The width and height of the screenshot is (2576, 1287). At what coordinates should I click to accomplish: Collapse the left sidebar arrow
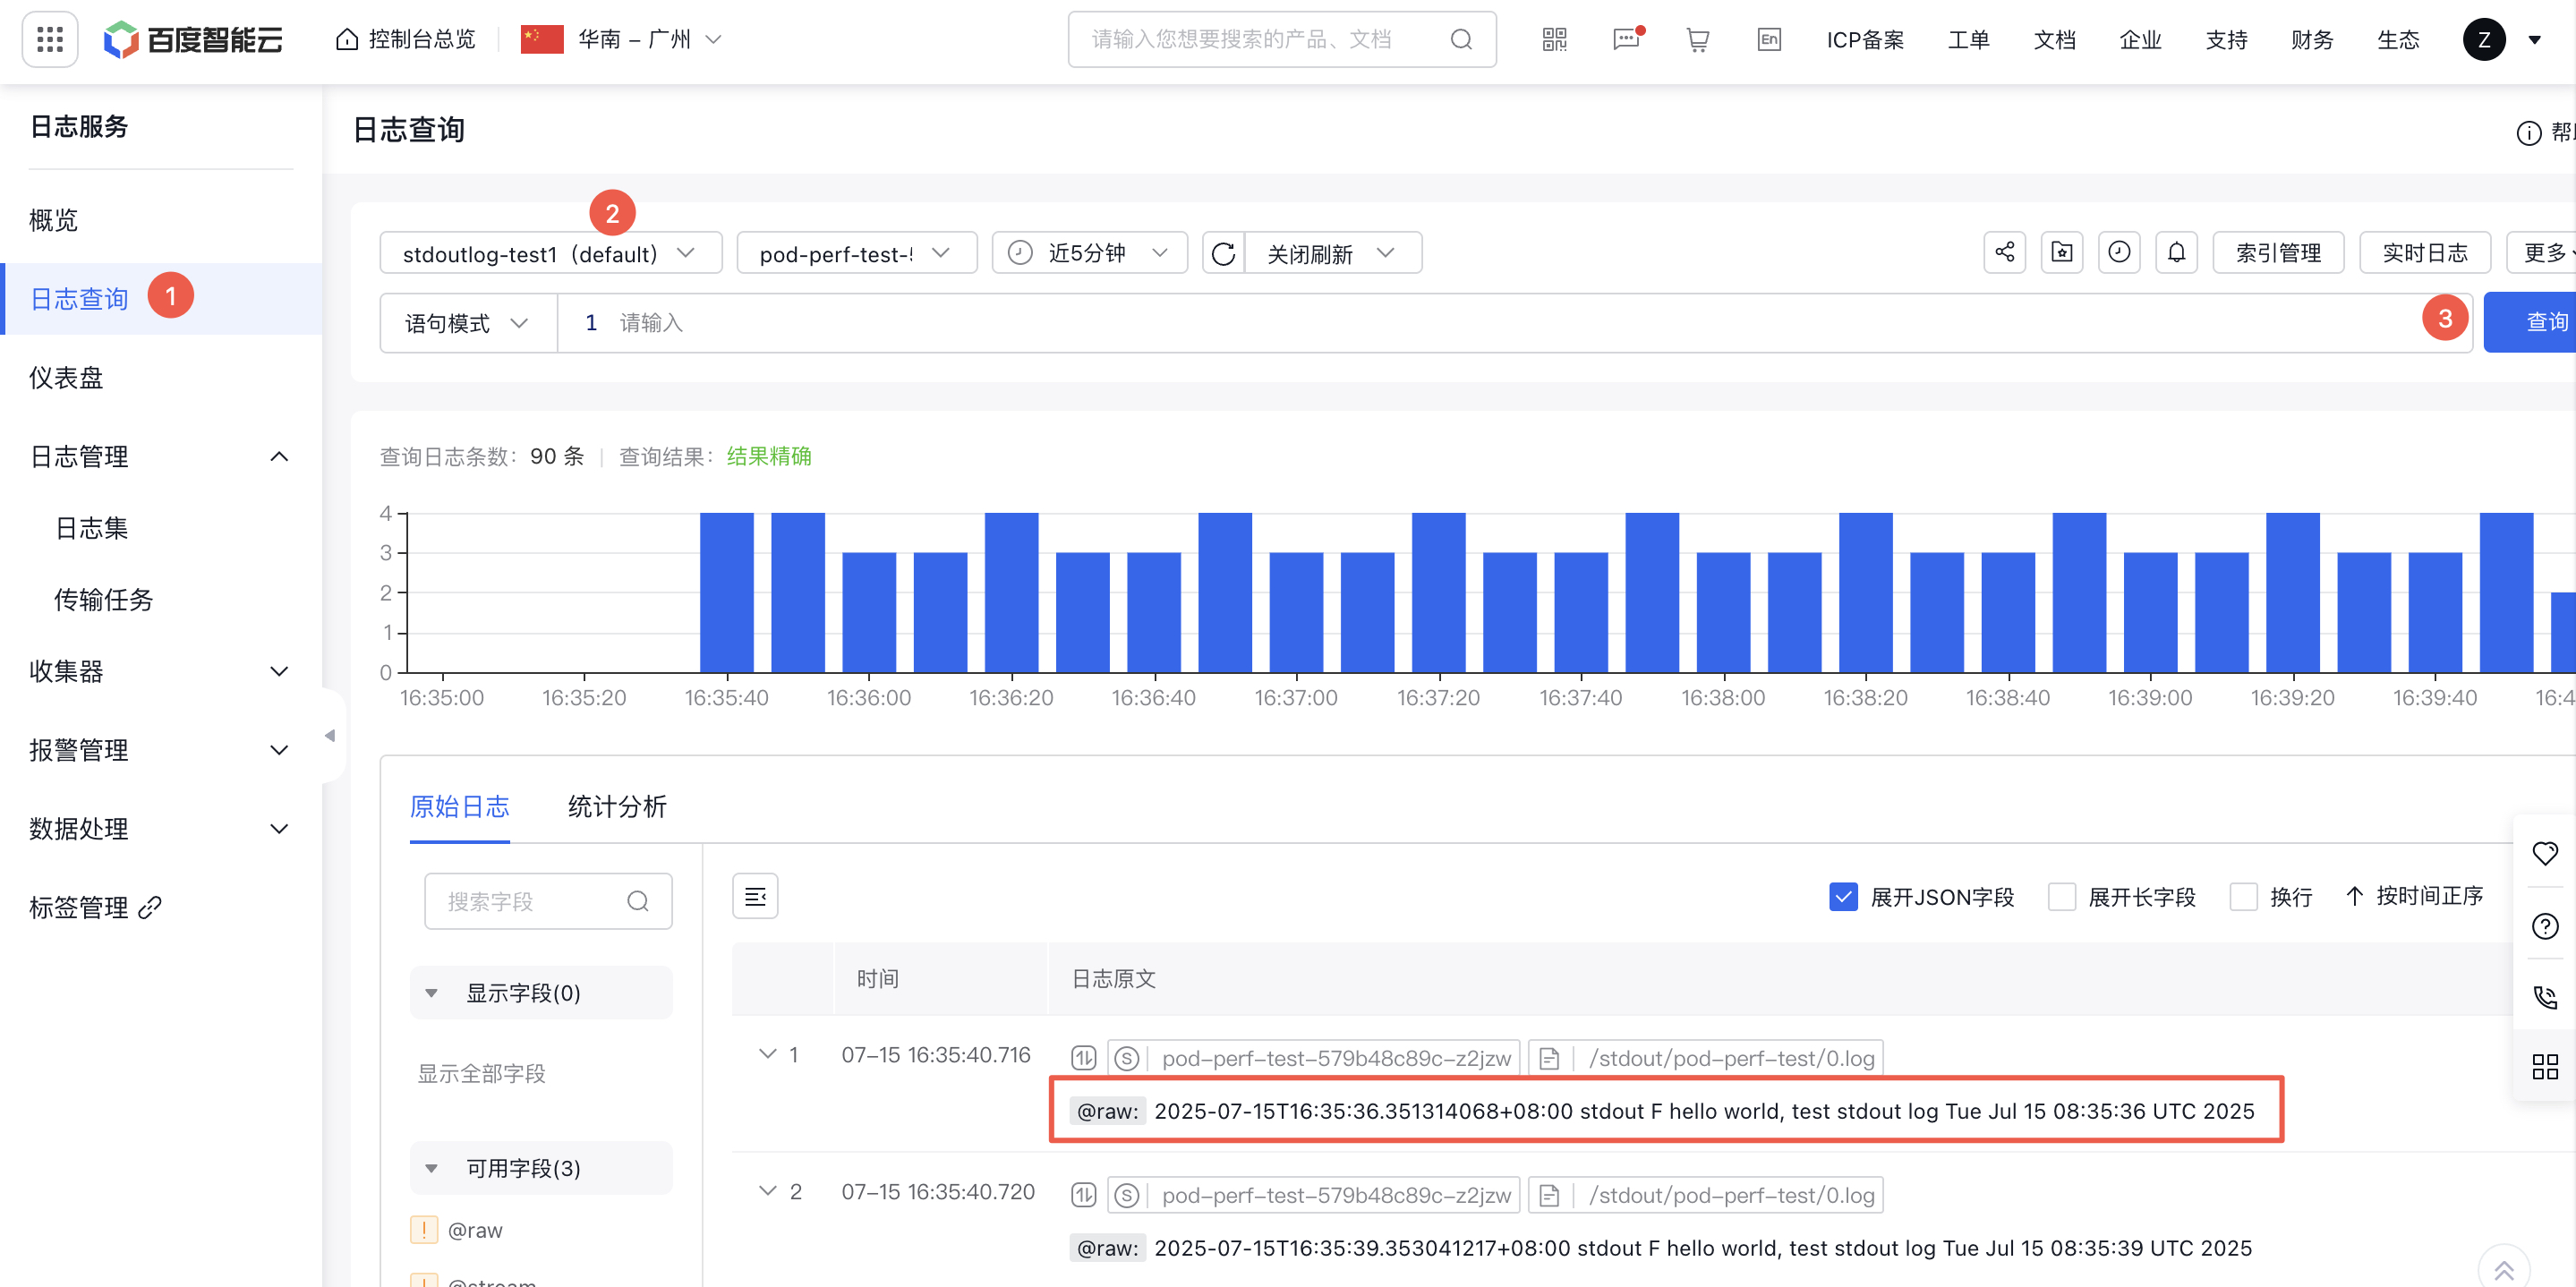coord(330,736)
